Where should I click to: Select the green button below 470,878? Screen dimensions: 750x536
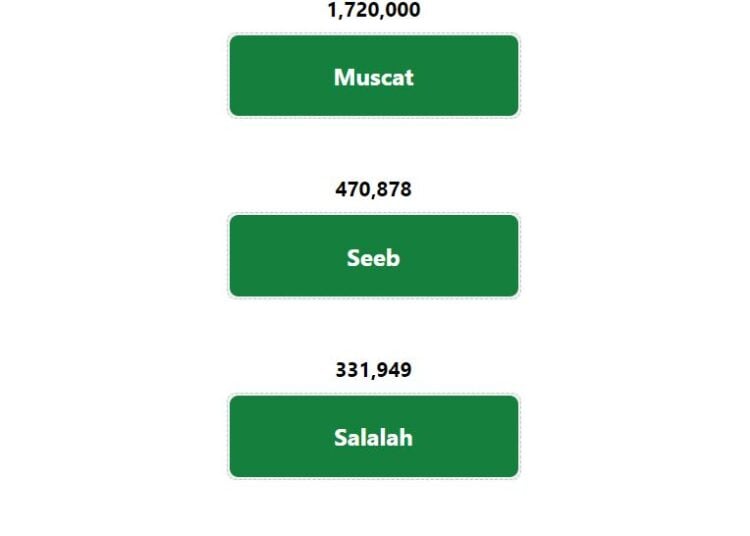(374, 256)
